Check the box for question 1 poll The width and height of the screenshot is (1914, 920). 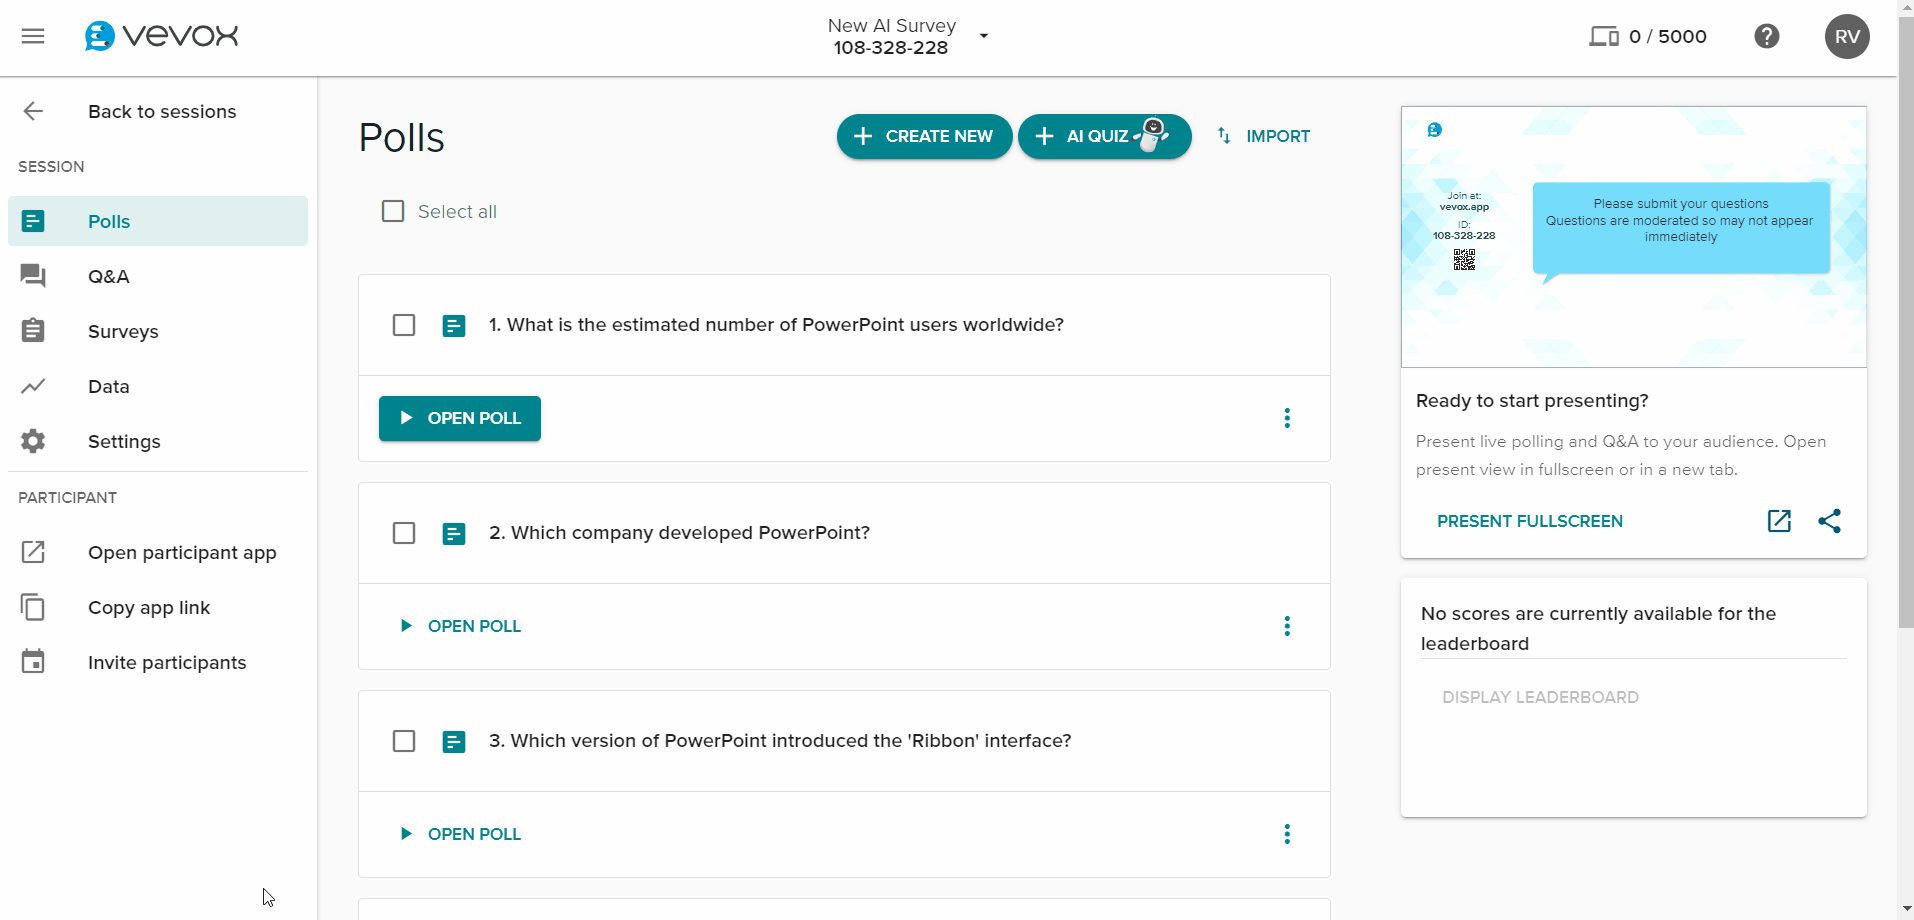(x=404, y=325)
